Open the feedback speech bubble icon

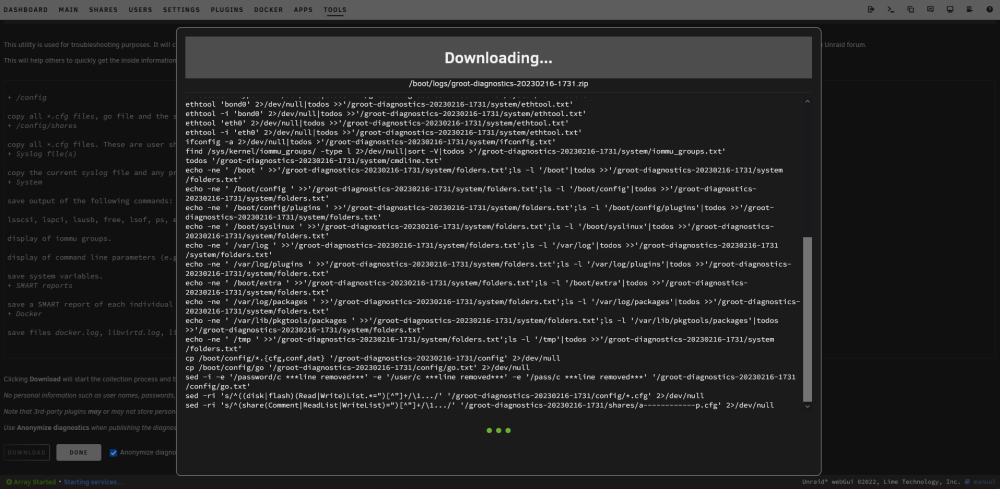pyautogui.click(x=930, y=10)
